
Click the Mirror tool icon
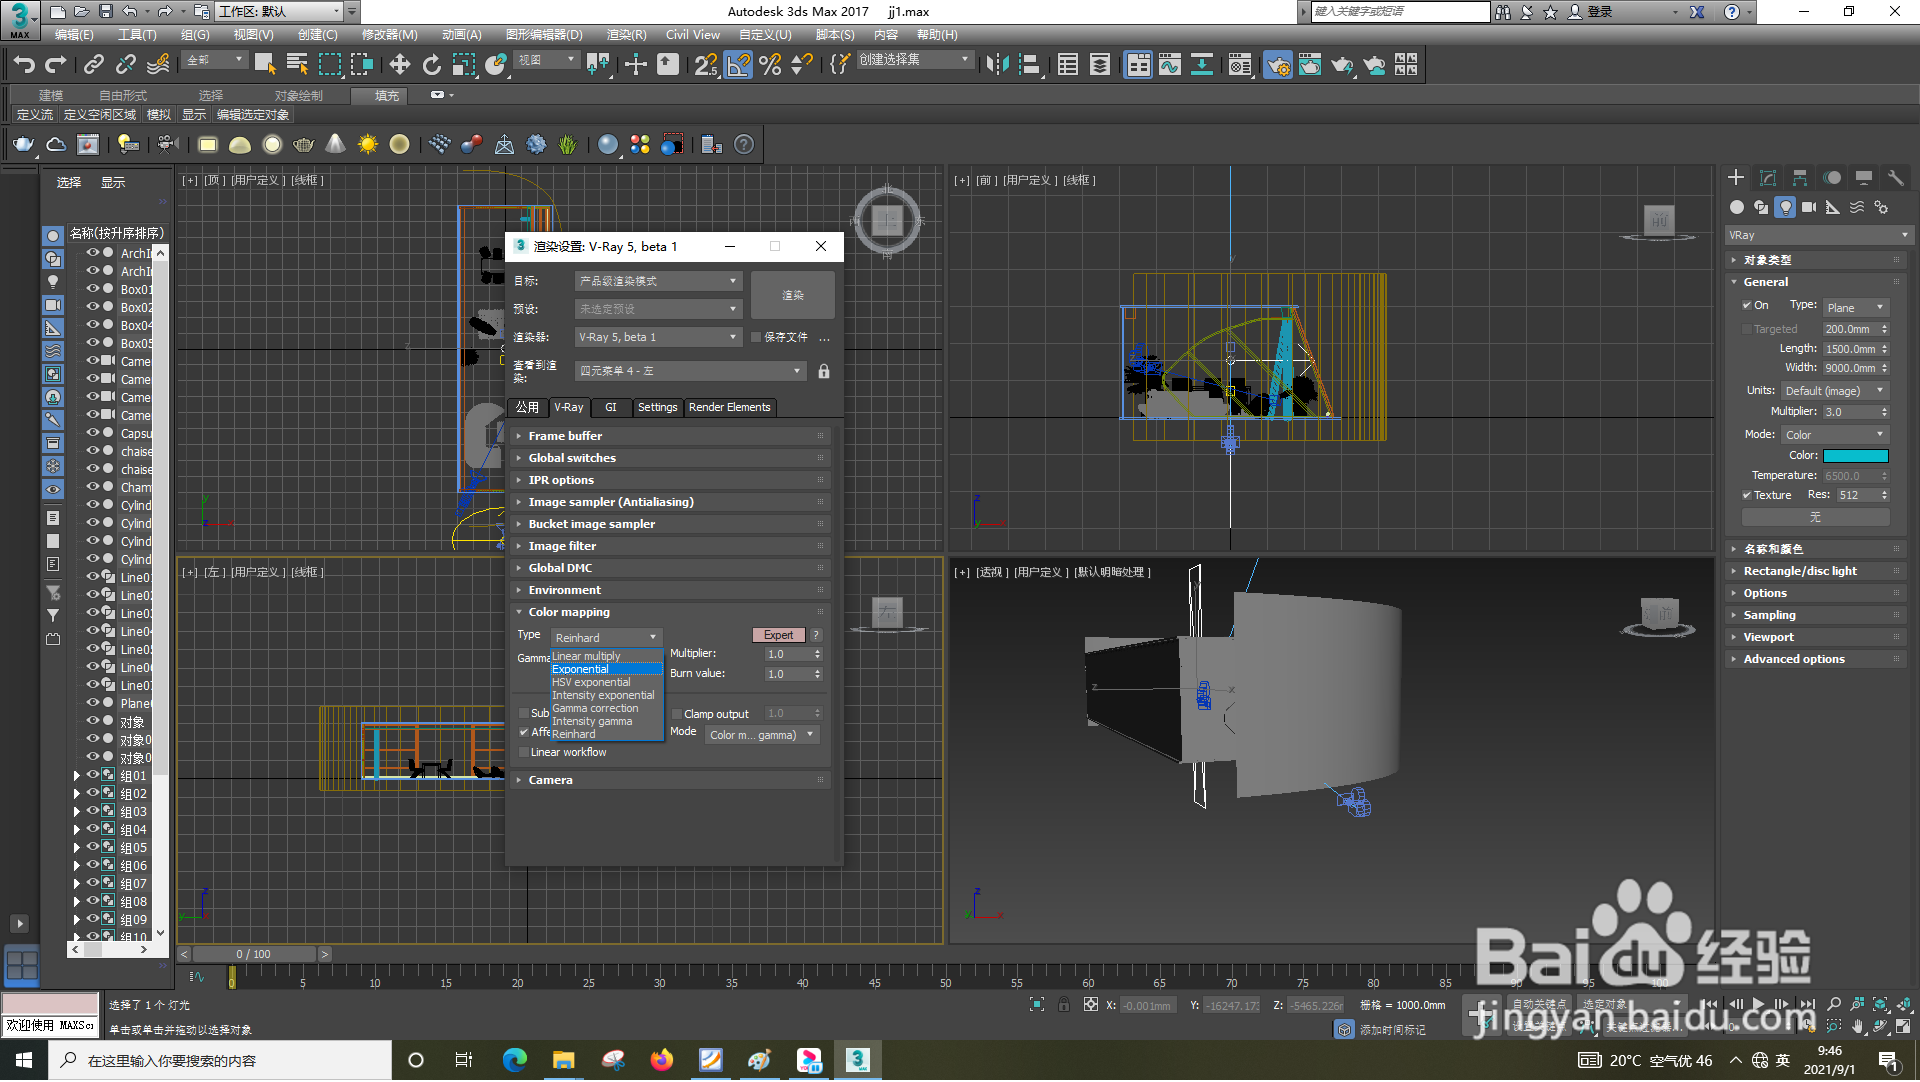[997, 65]
